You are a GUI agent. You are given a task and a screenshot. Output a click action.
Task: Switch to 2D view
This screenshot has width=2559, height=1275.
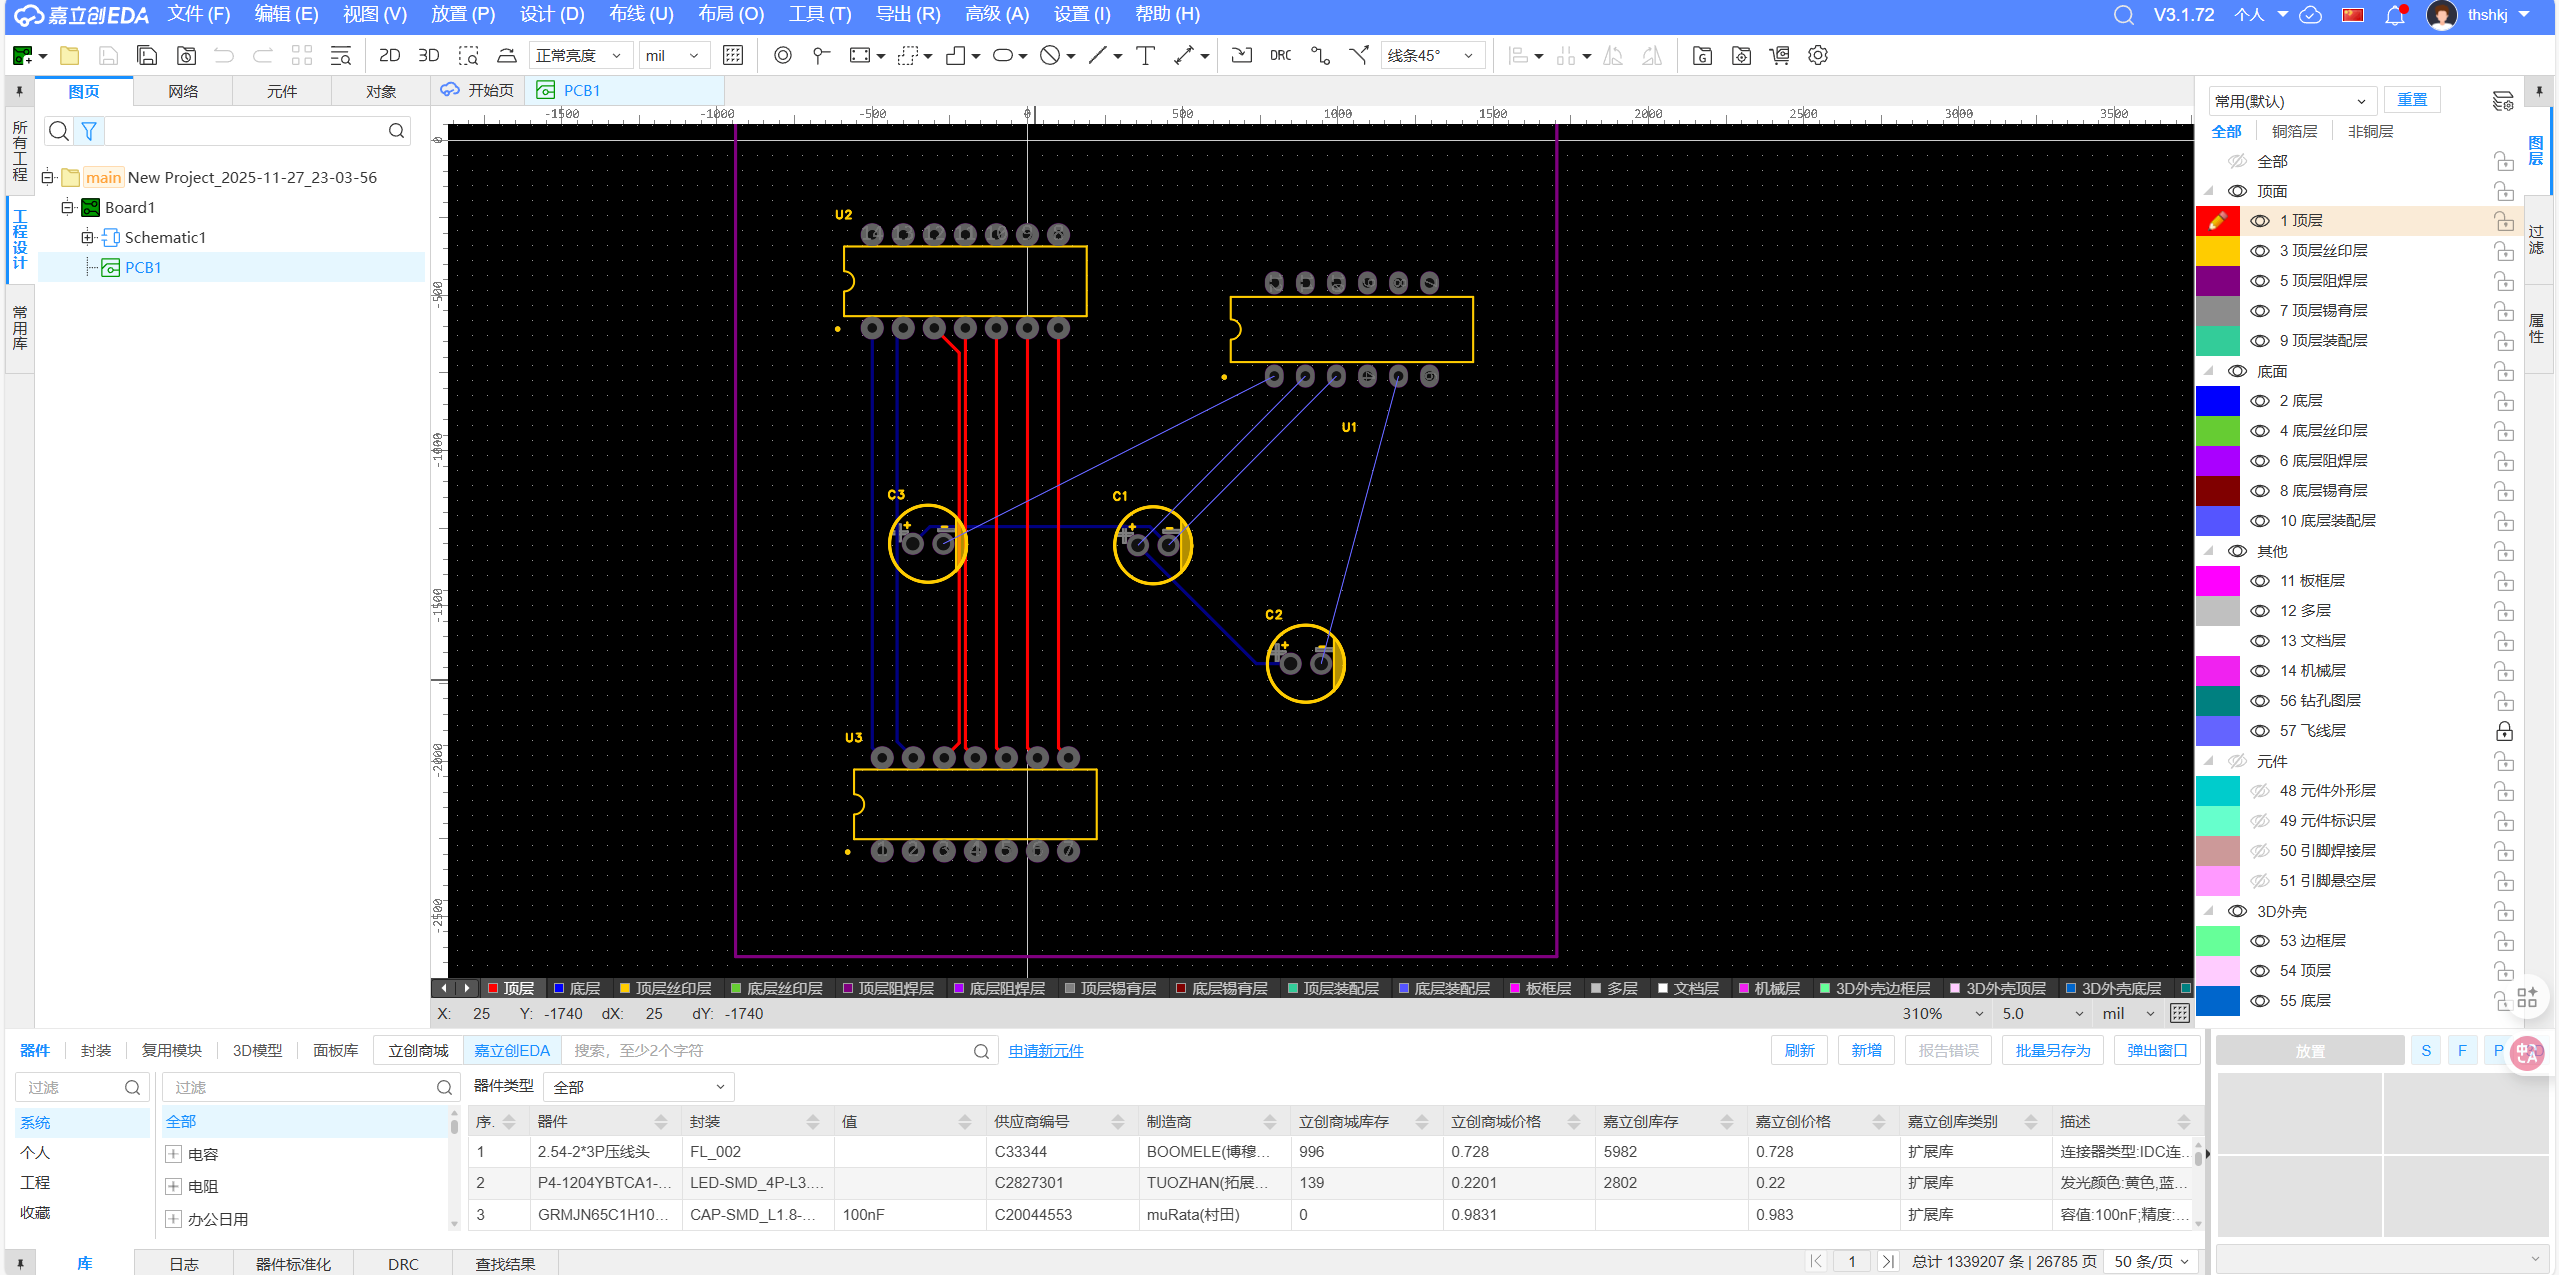tap(389, 55)
